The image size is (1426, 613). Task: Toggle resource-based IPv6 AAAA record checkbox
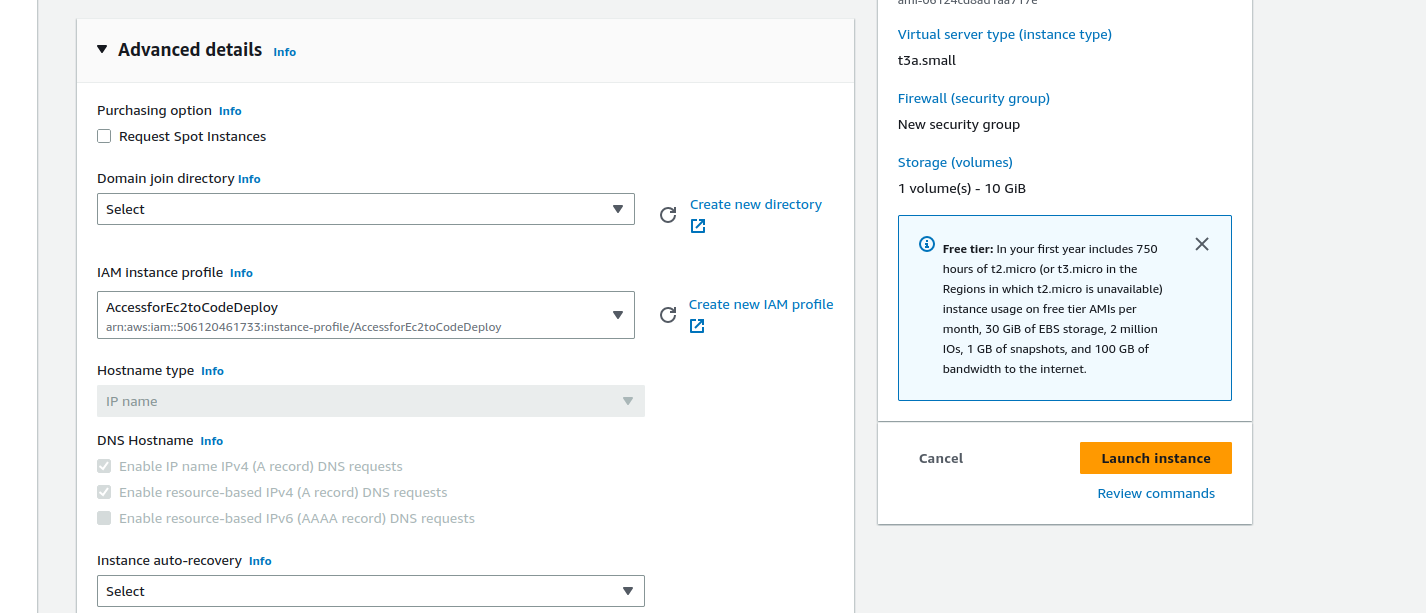click(x=104, y=519)
